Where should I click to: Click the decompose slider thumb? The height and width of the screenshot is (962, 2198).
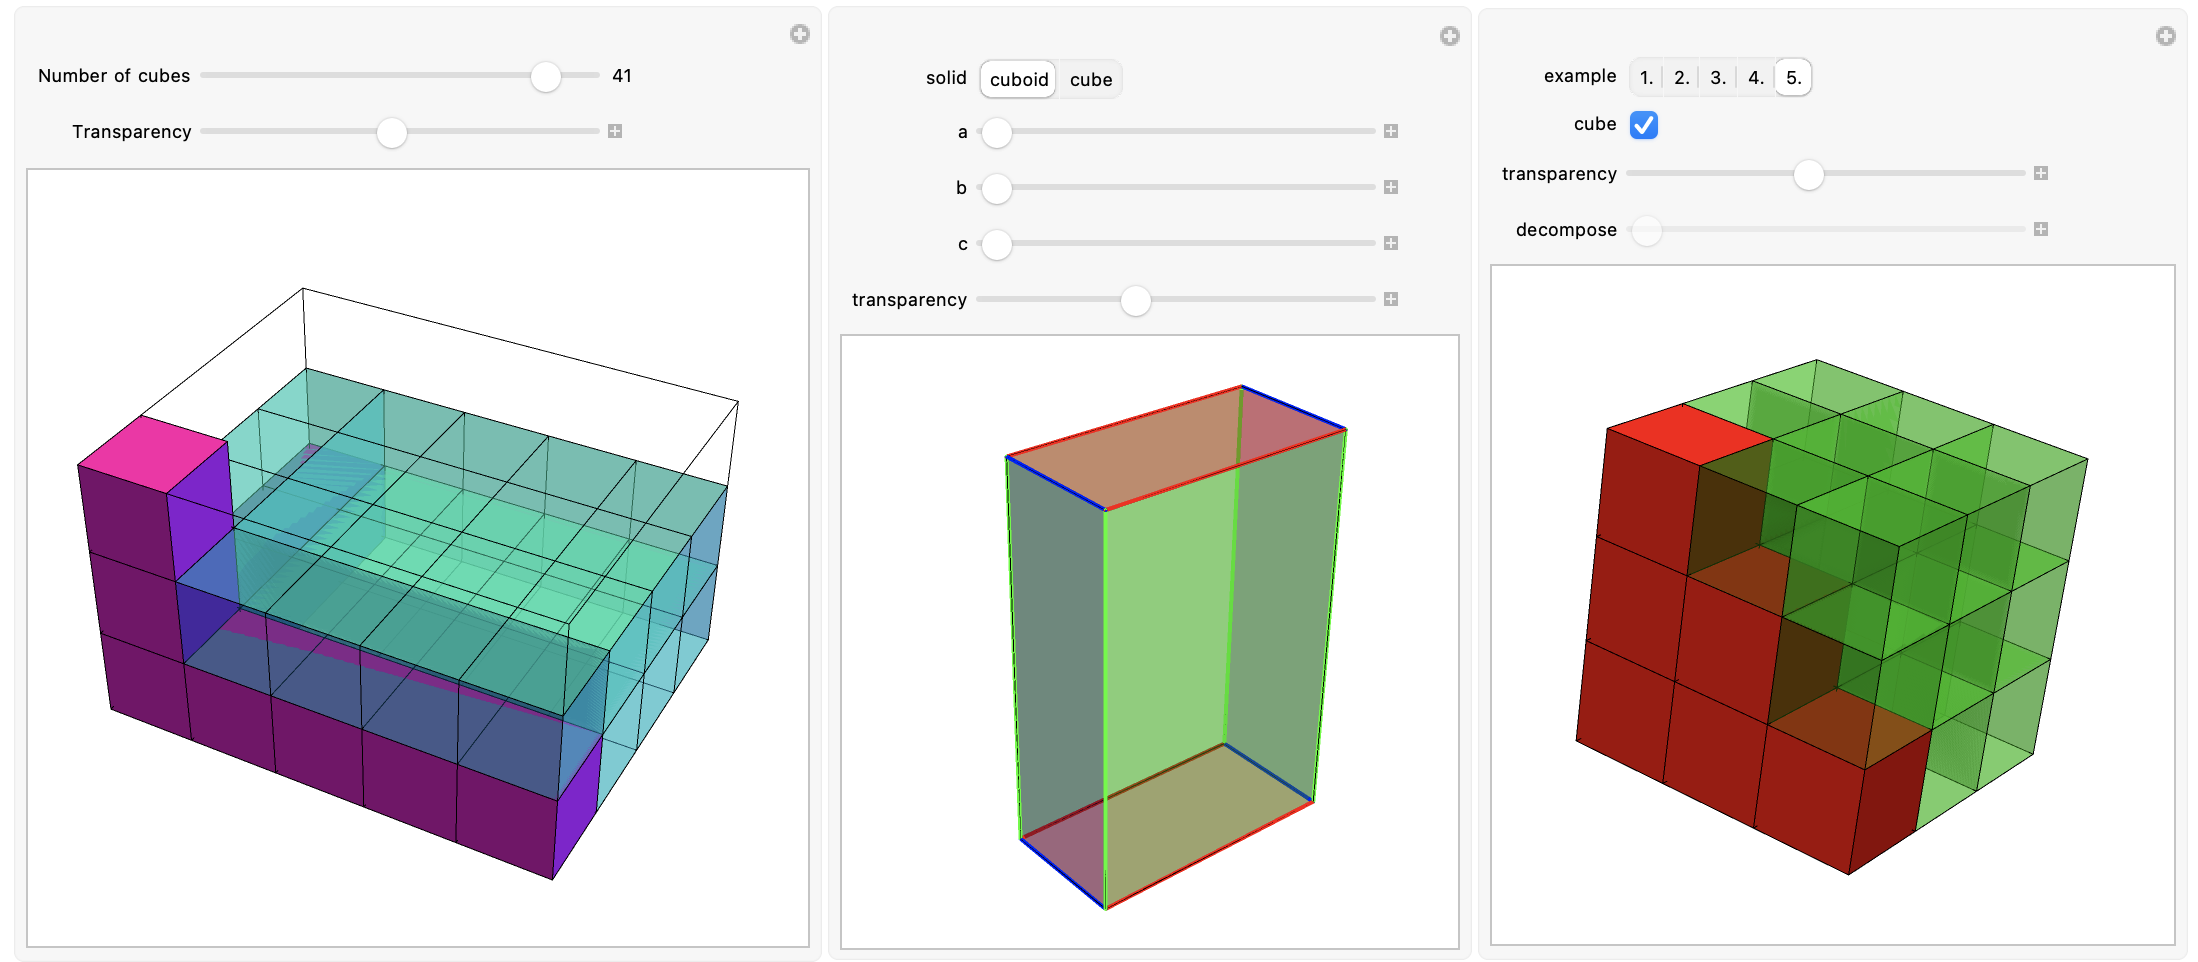(x=1646, y=230)
